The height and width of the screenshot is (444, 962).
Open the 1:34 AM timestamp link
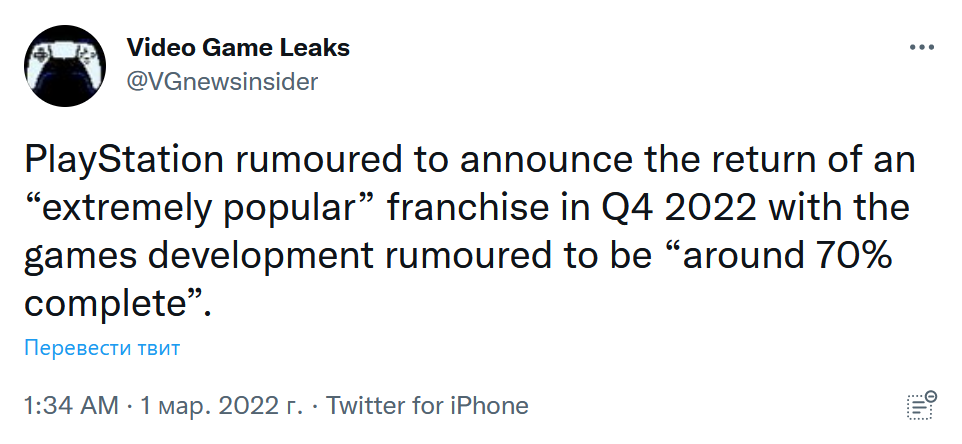click(x=71, y=405)
